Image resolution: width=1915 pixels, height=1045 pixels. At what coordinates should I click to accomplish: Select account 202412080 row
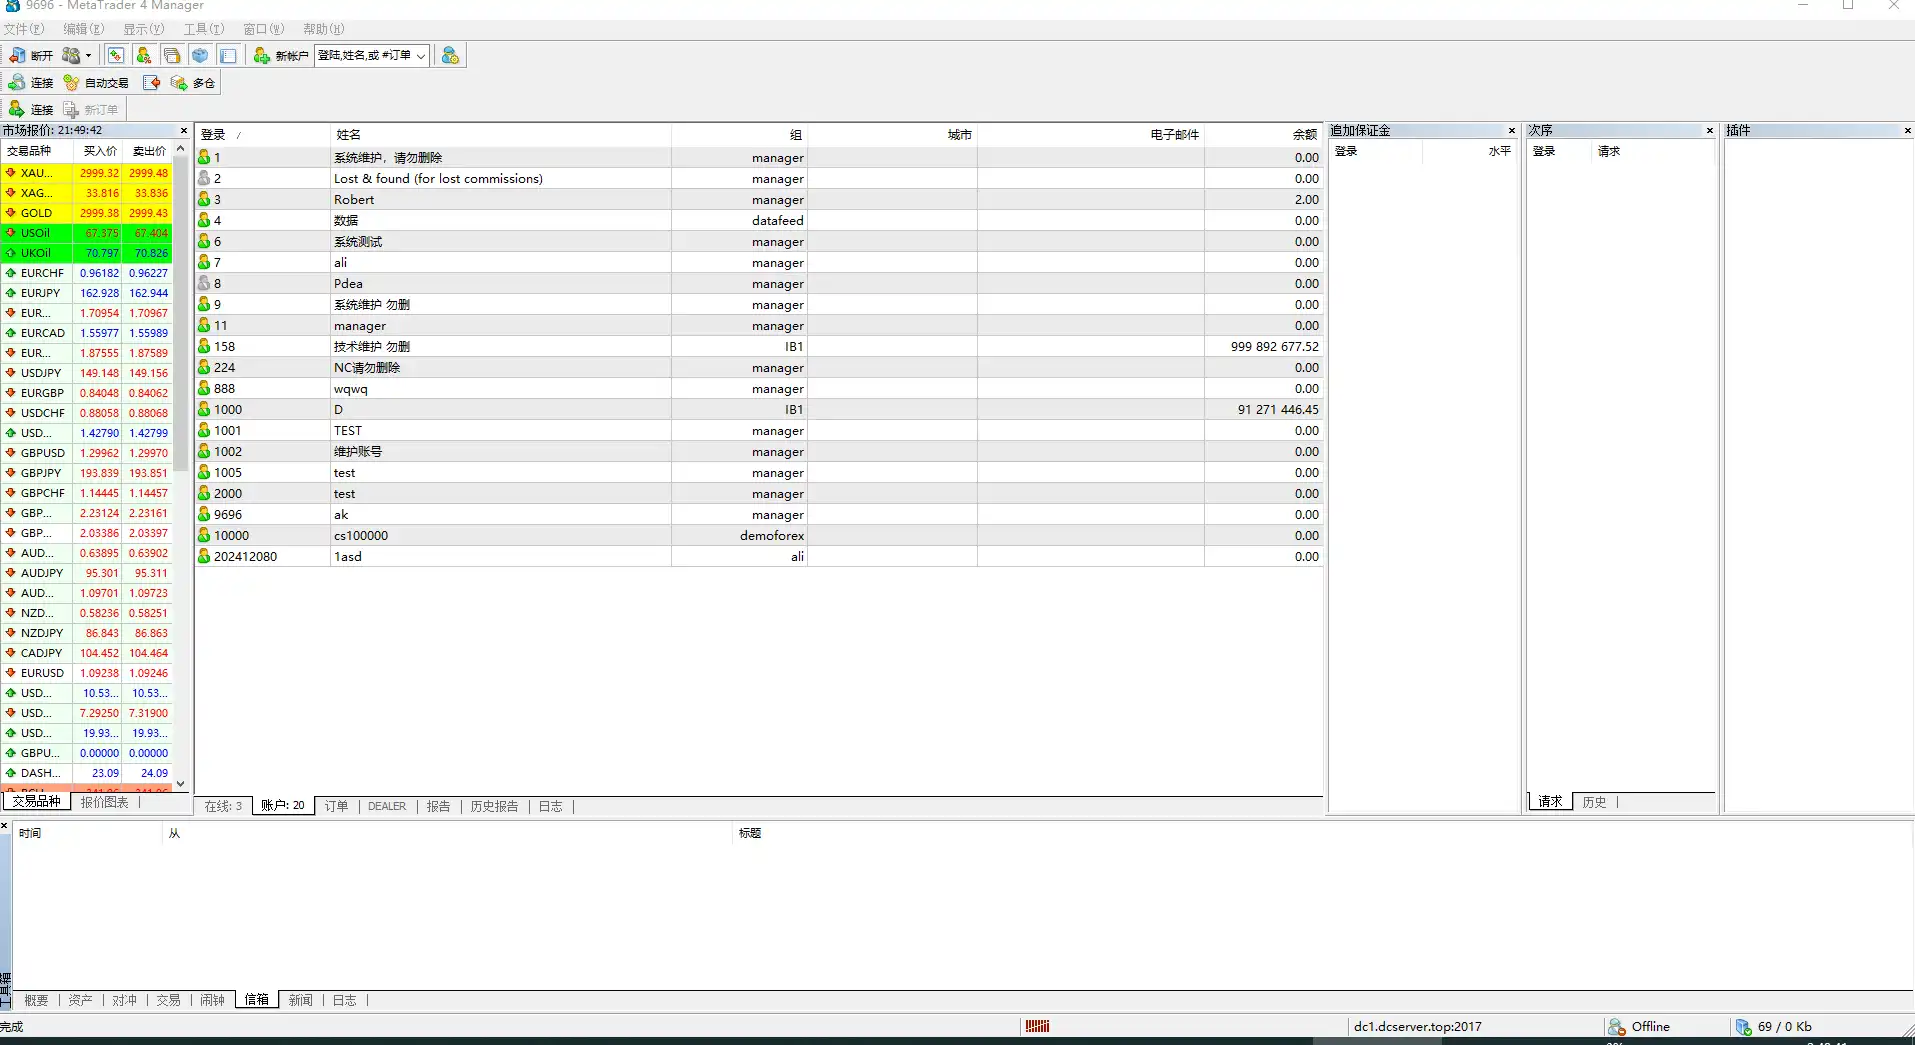759,557
